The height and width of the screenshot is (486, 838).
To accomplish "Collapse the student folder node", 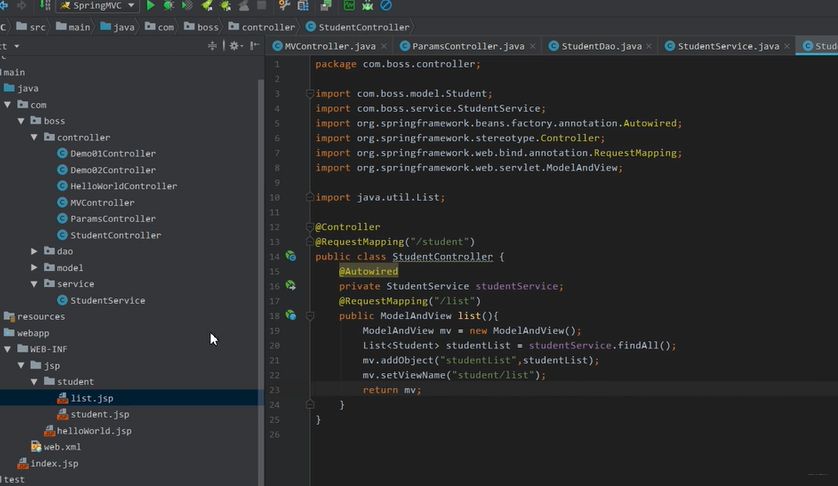I will pos(34,382).
